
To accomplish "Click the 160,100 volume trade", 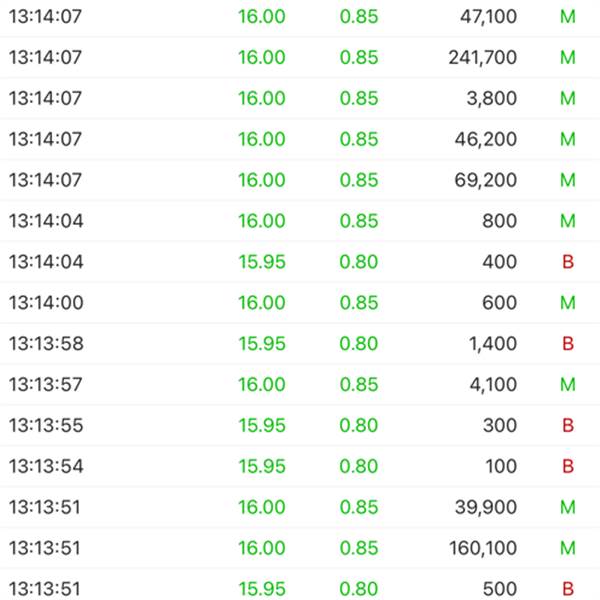I will click(x=483, y=548).
